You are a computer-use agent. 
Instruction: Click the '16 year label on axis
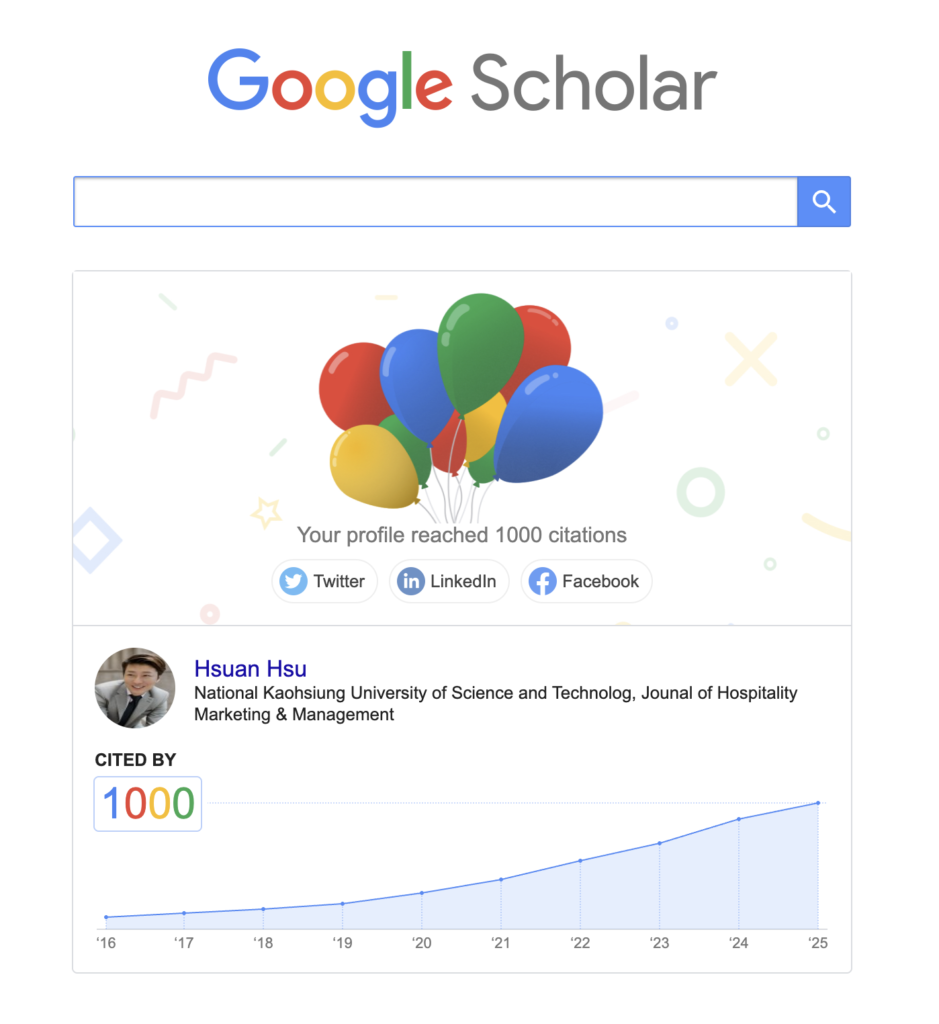tap(106, 943)
